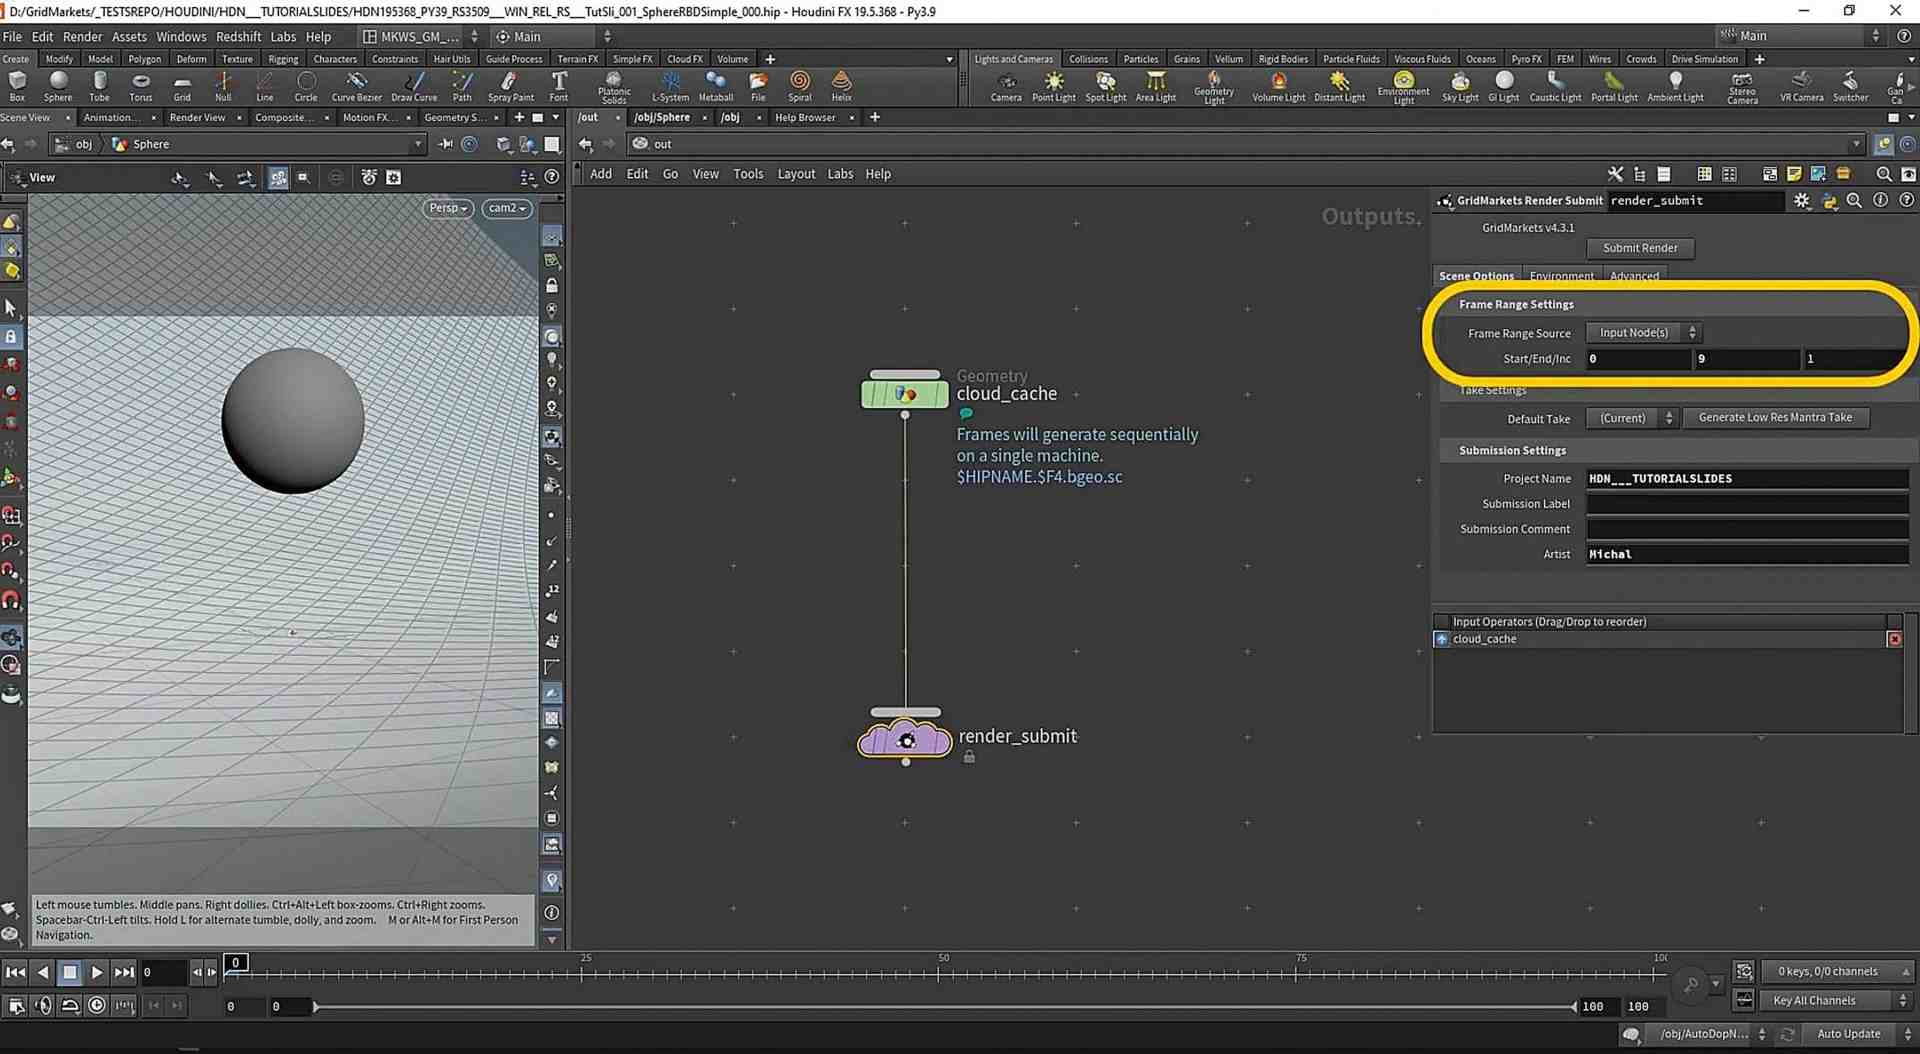This screenshot has height=1054, width=1920.
Task: Jump to the first frame in the playbar
Action: click(x=15, y=972)
